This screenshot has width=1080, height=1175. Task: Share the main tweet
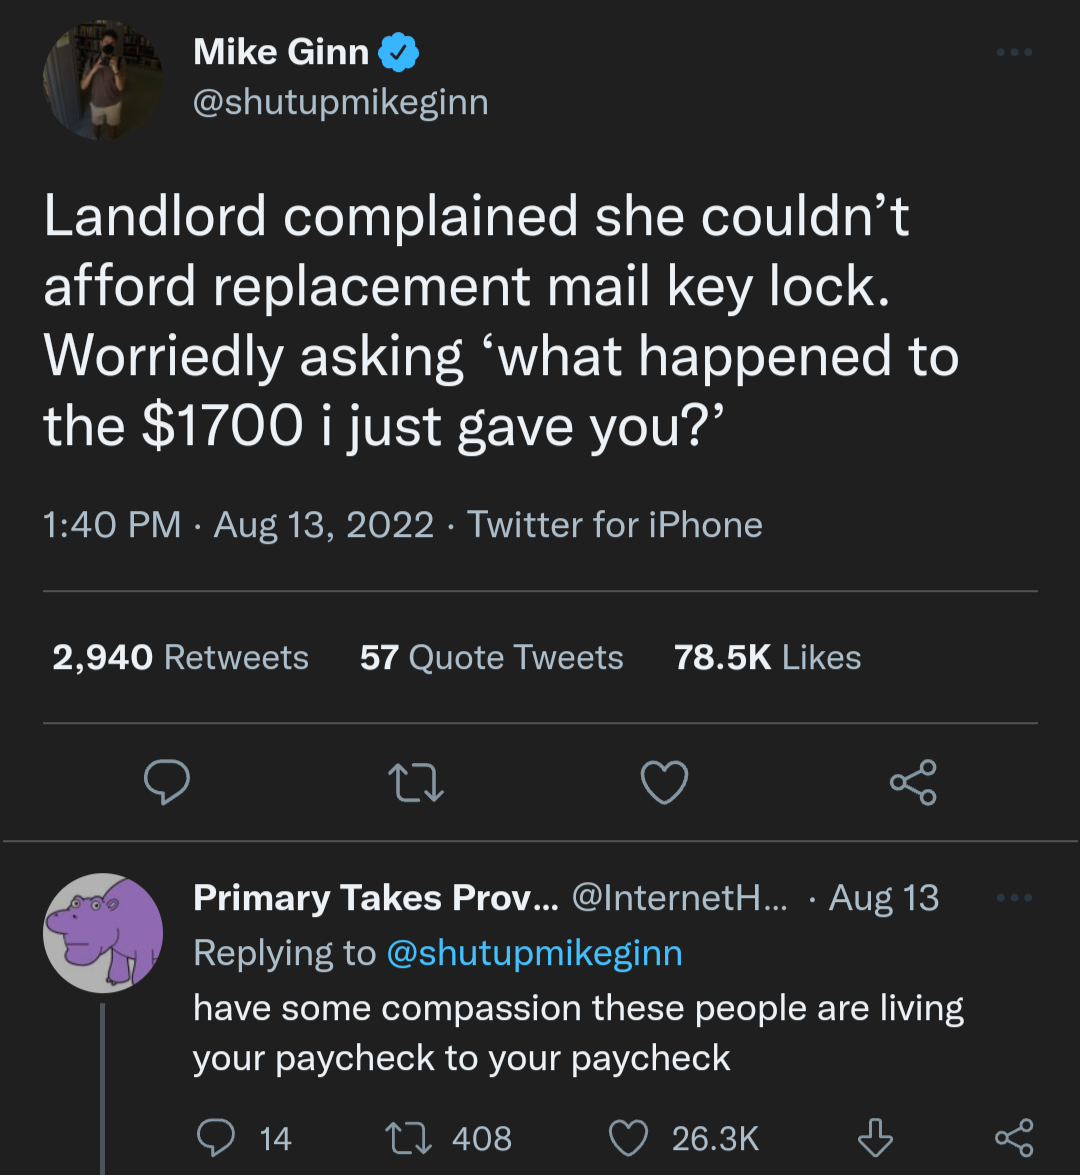pyautogui.click(x=913, y=782)
